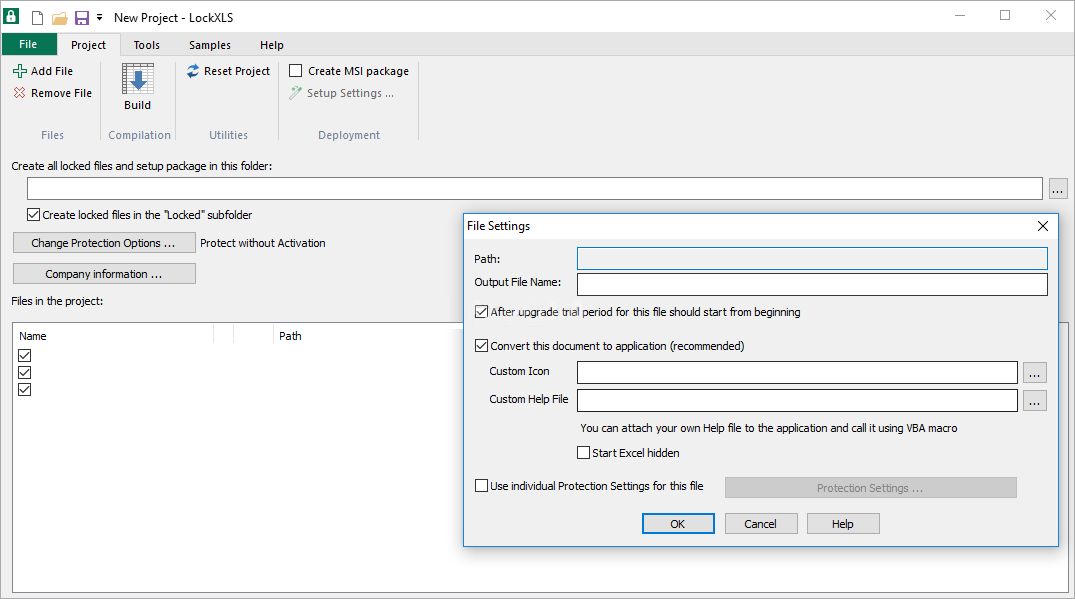This screenshot has width=1075, height=599.
Task: Enable individual Protection Settings for this file
Action: 481,486
